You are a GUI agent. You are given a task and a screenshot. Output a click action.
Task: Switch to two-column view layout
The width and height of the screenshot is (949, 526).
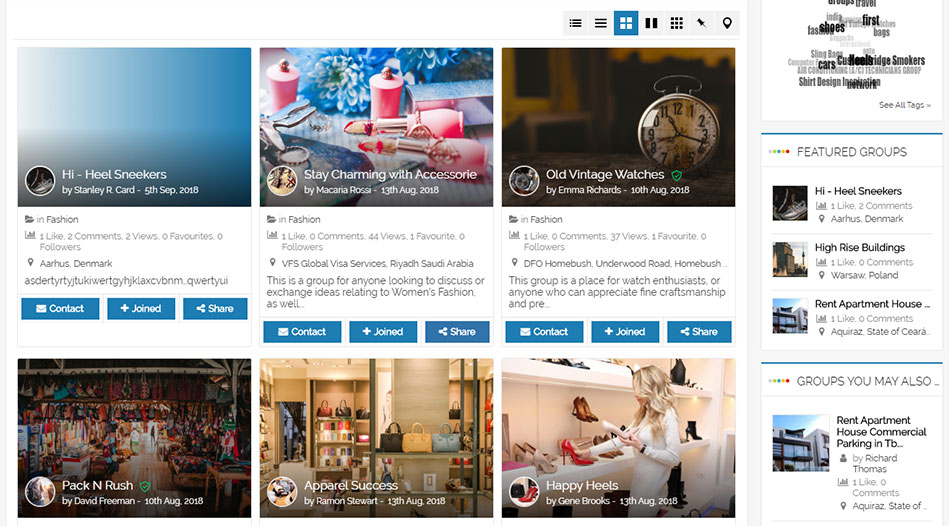(651, 23)
